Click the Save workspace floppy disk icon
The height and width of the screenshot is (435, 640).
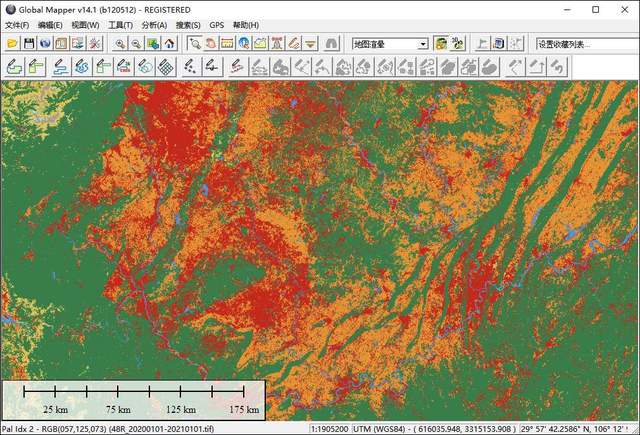point(29,44)
